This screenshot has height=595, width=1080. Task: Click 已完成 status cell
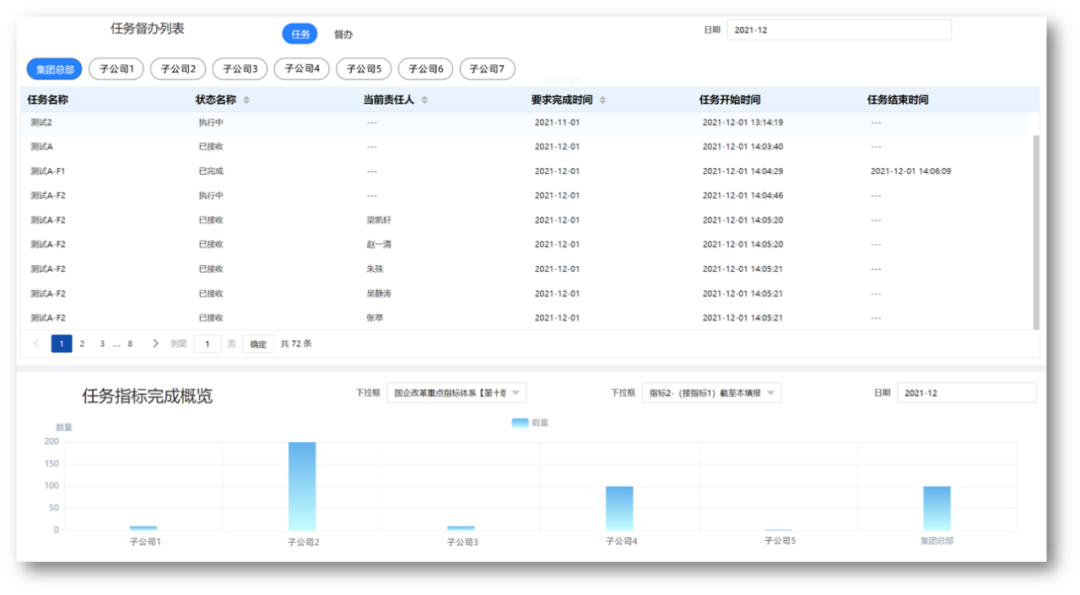pyautogui.click(x=211, y=171)
